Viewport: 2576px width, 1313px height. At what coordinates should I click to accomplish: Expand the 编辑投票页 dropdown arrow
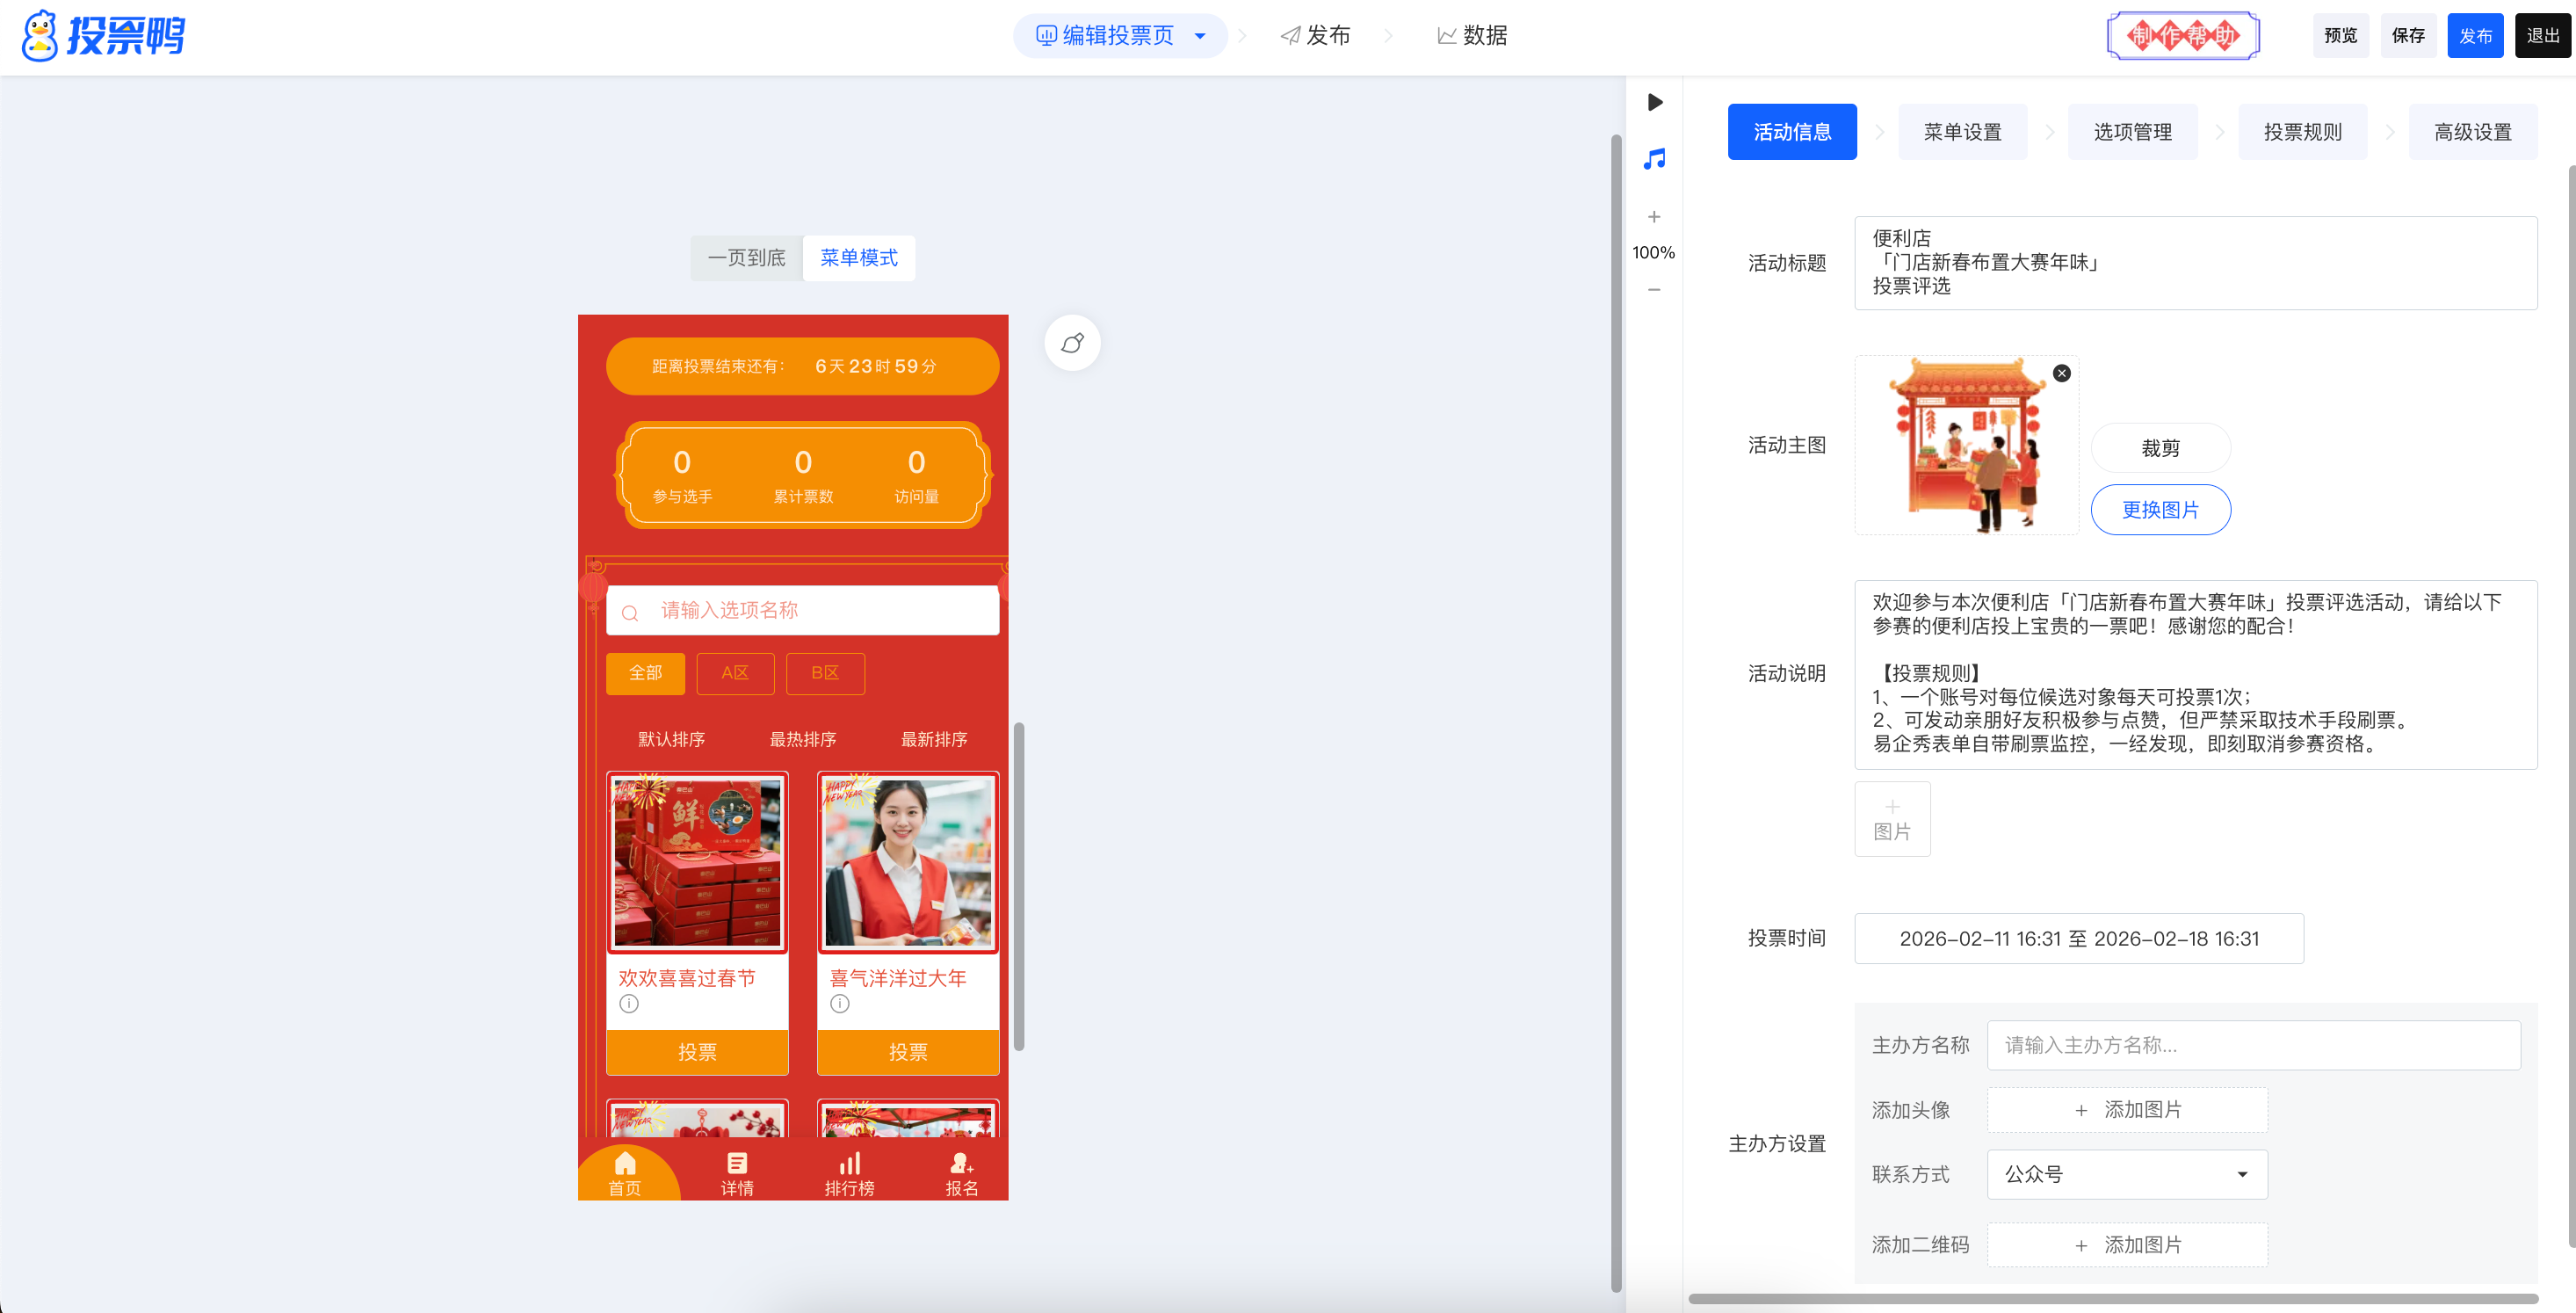[x=1200, y=36]
